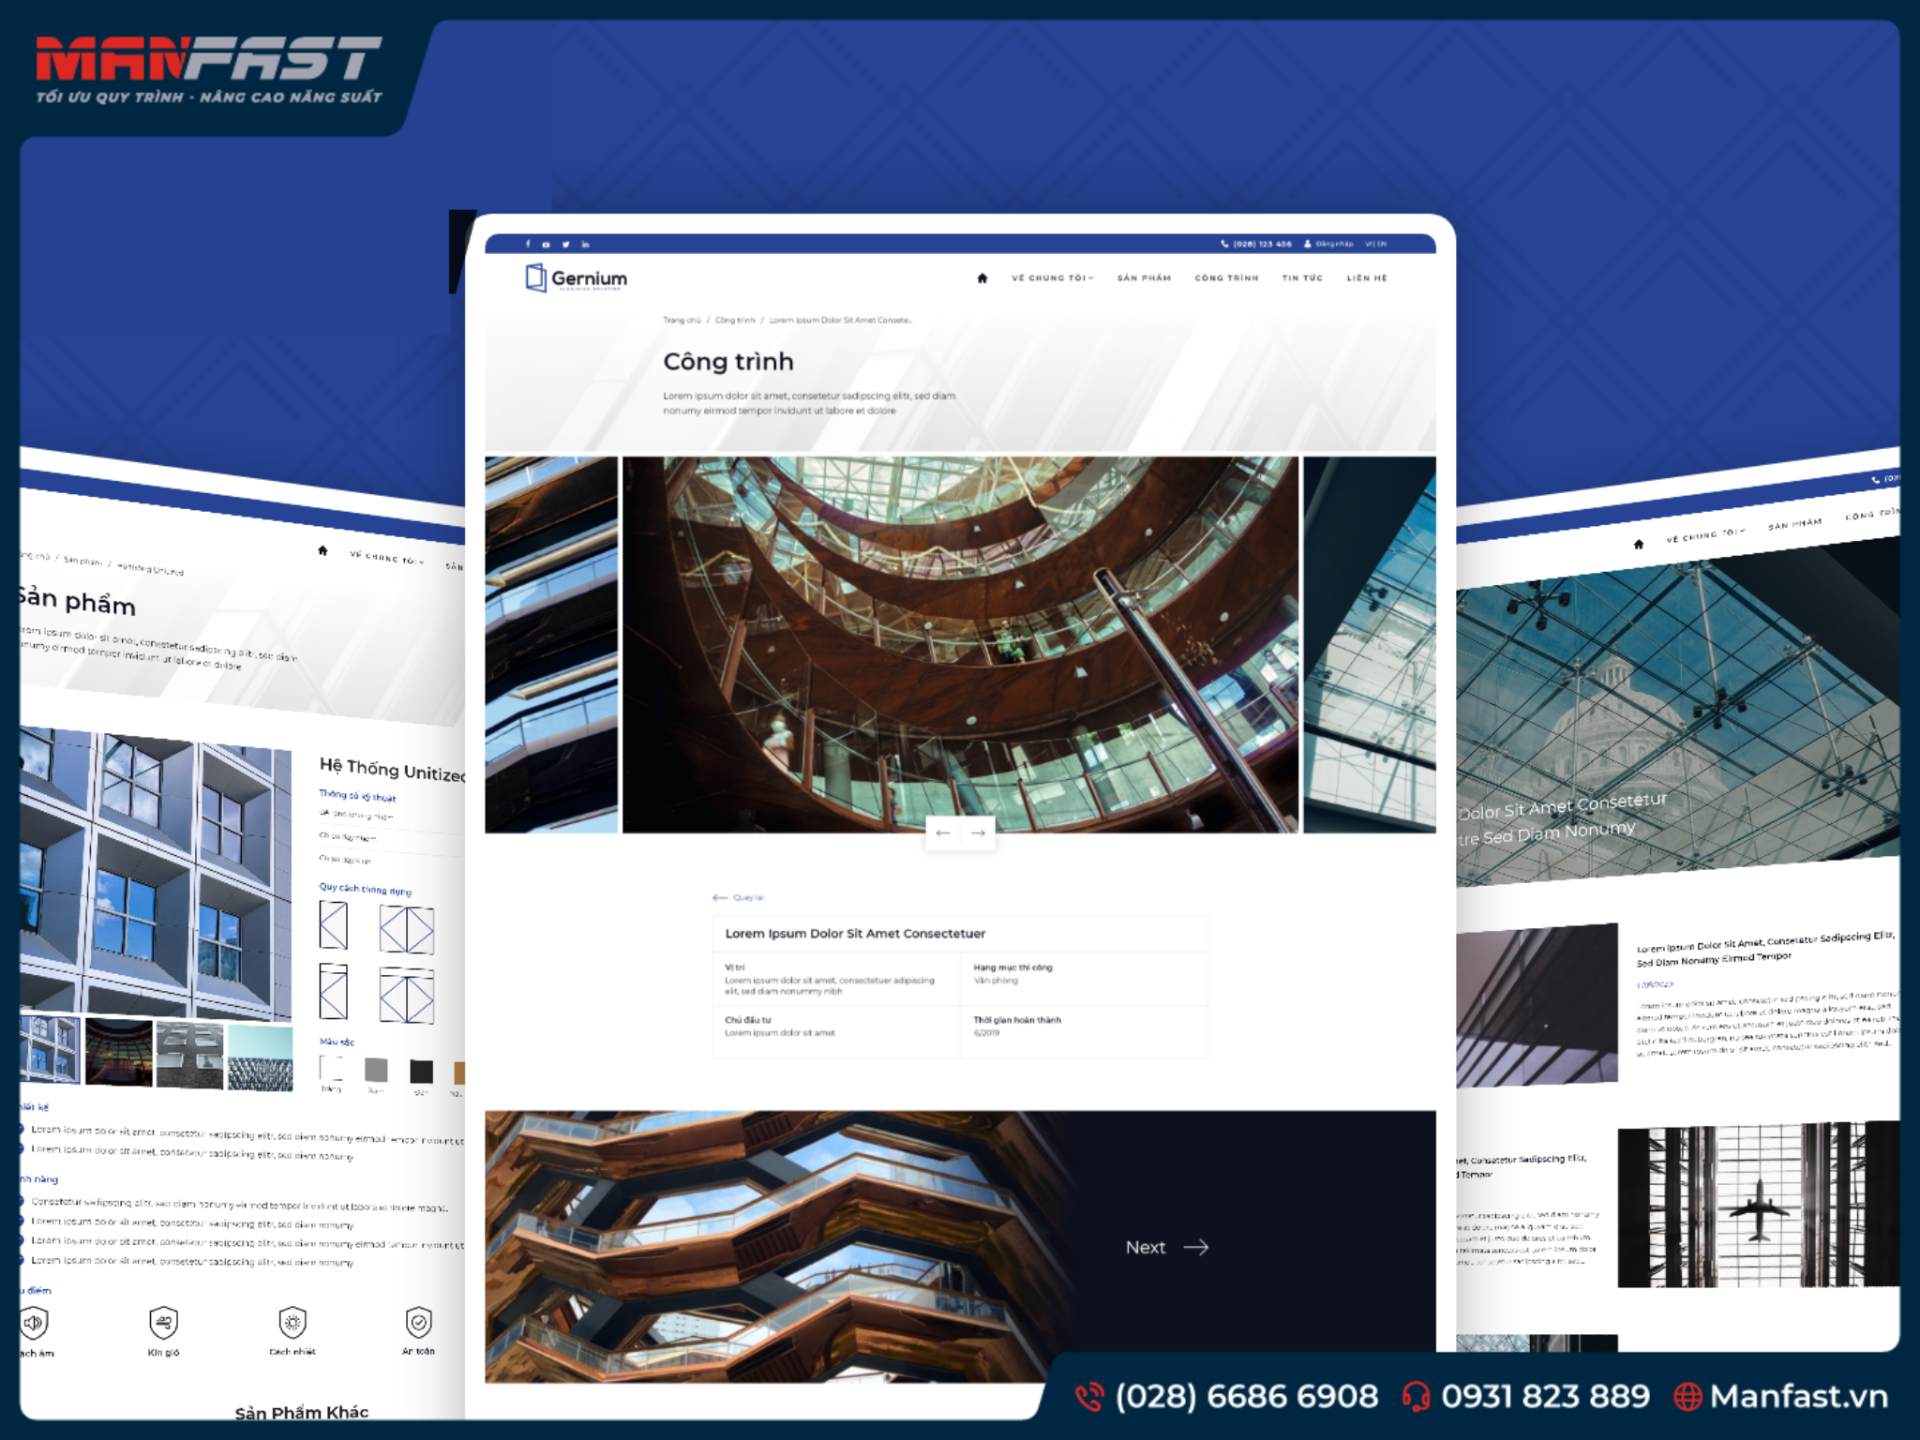Select the black color swatch under Màu sắc
Screen dimensions: 1920x1440
coord(421,1071)
